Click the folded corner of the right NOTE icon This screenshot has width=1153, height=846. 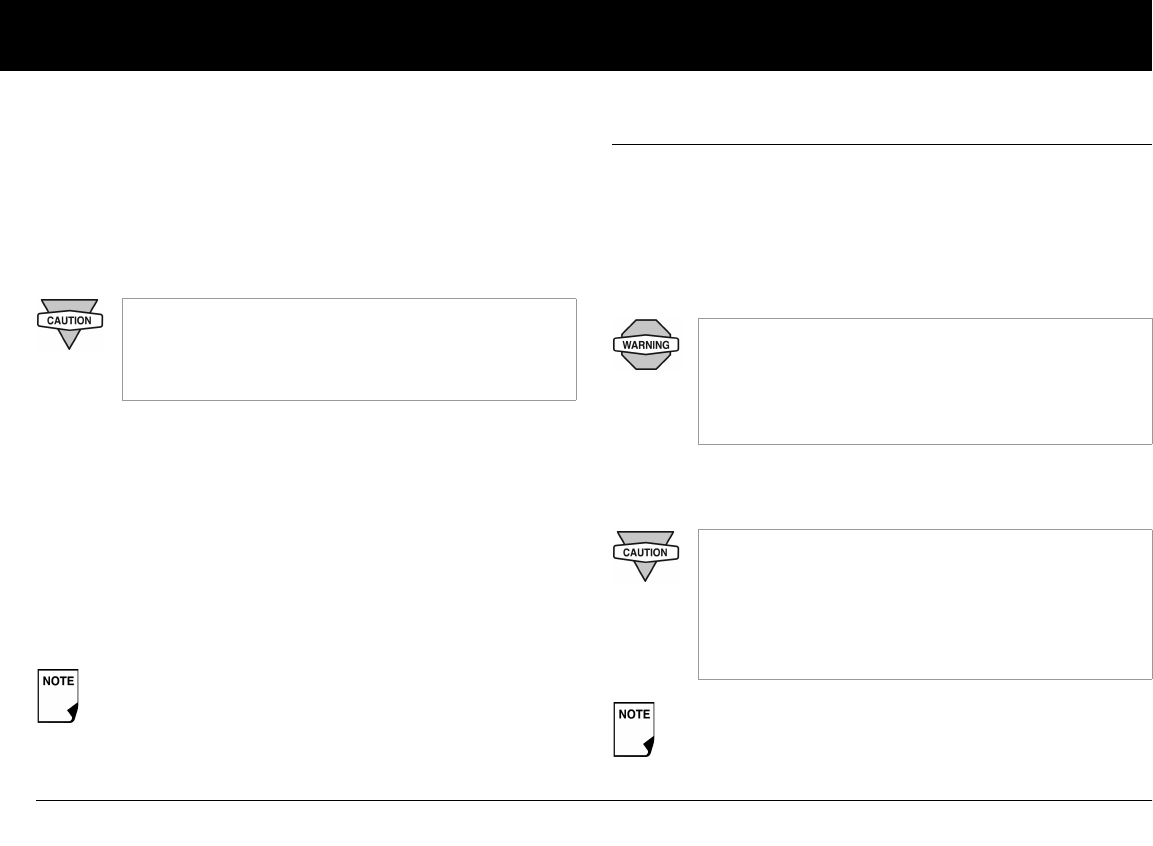click(x=648, y=747)
